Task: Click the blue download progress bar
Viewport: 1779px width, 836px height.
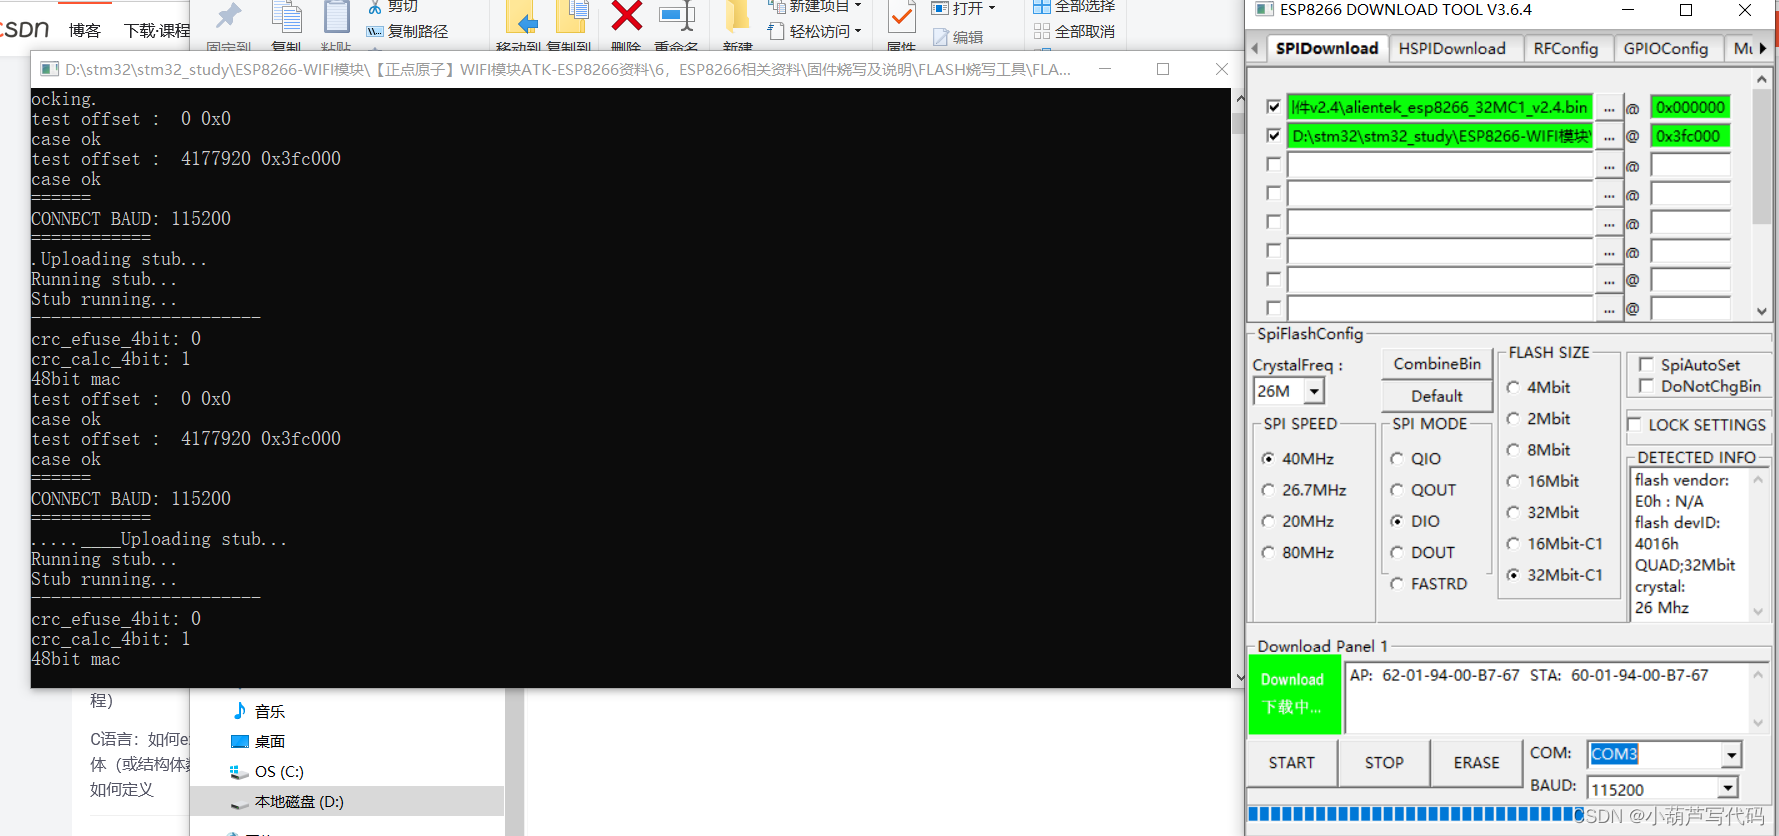Action: (x=1415, y=814)
